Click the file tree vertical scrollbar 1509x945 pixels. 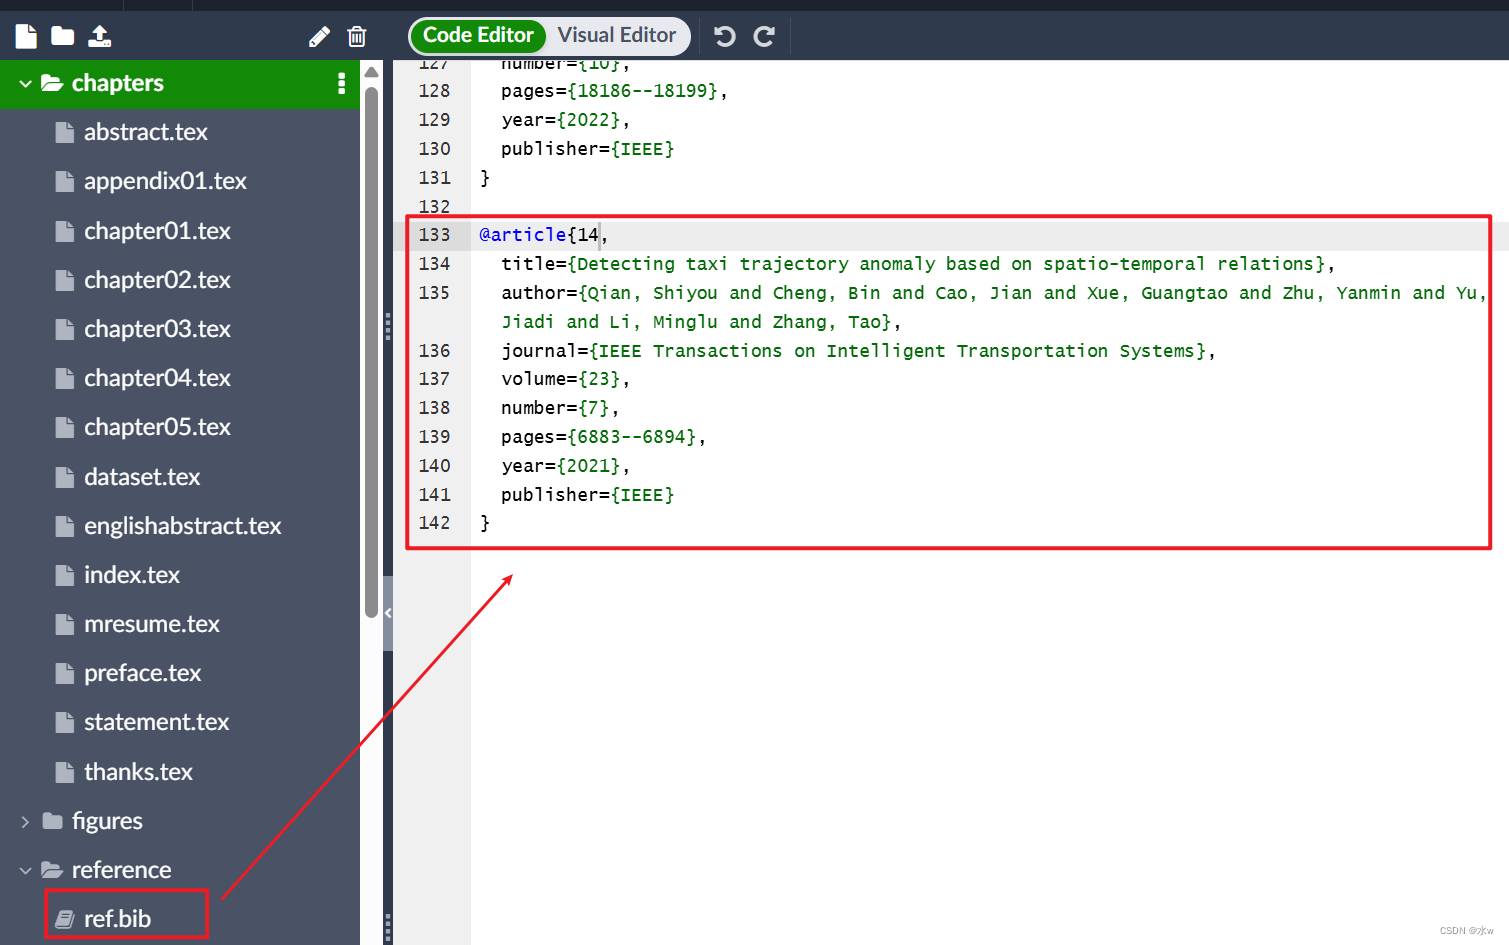(371, 350)
